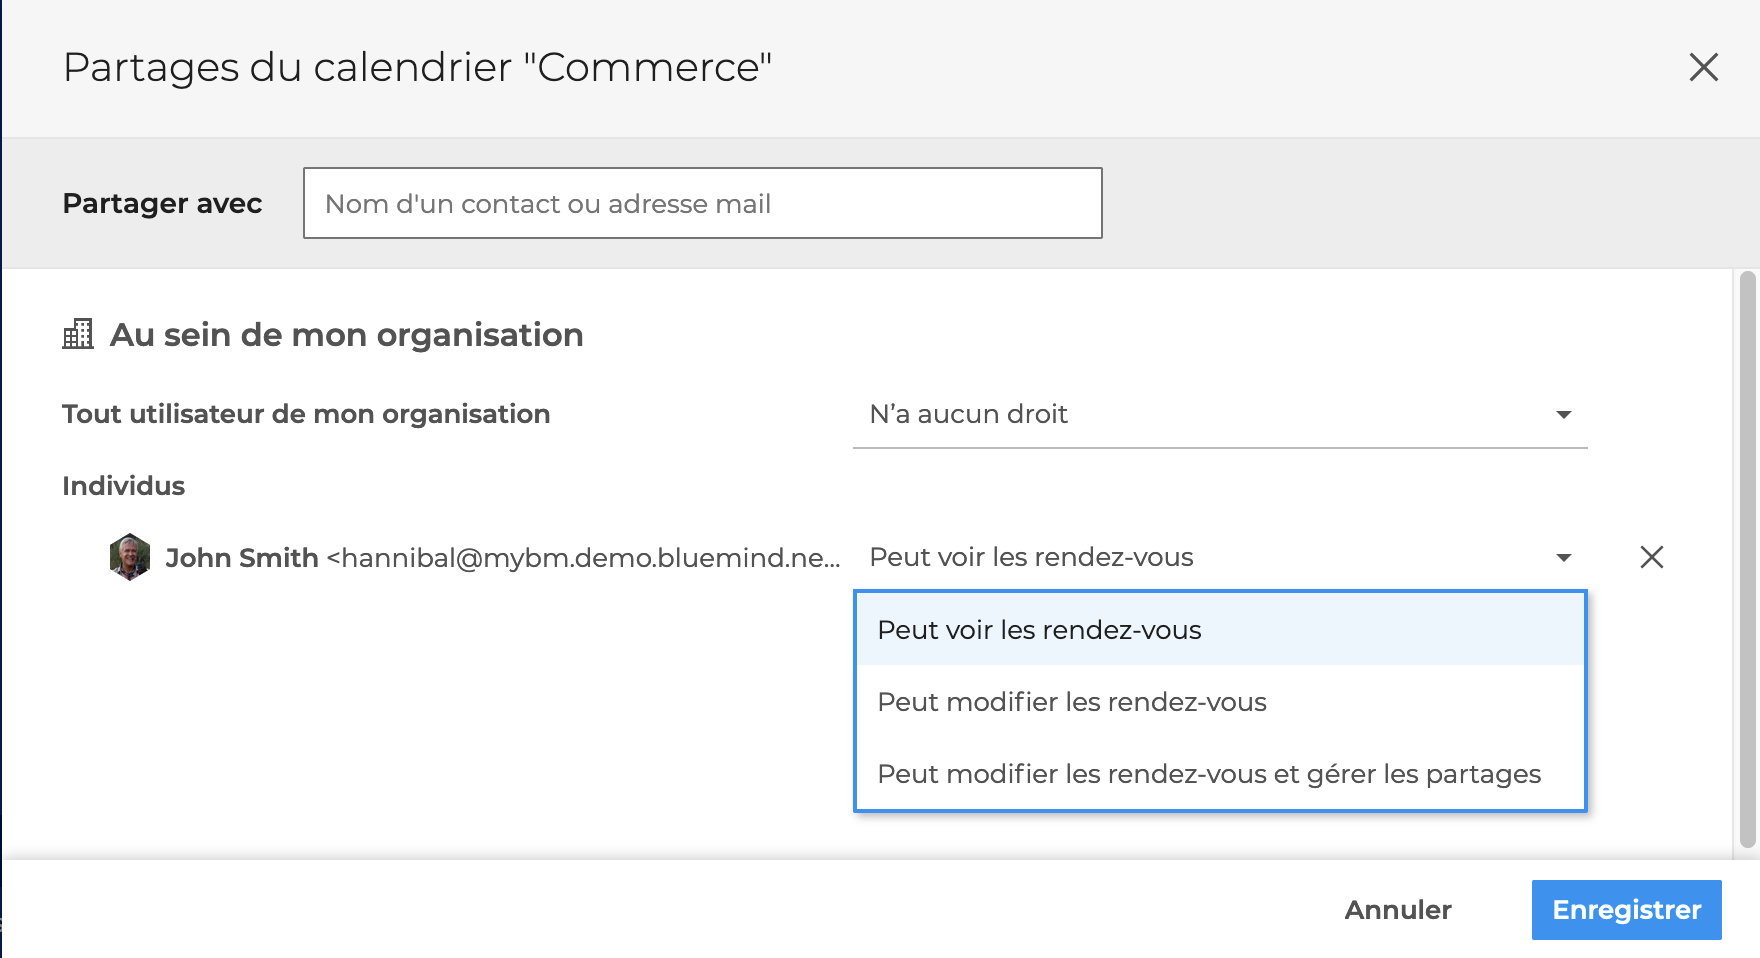Click the "Au sein de mon organisation" heading
The height and width of the screenshot is (958, 1760).
coord(346,334)
